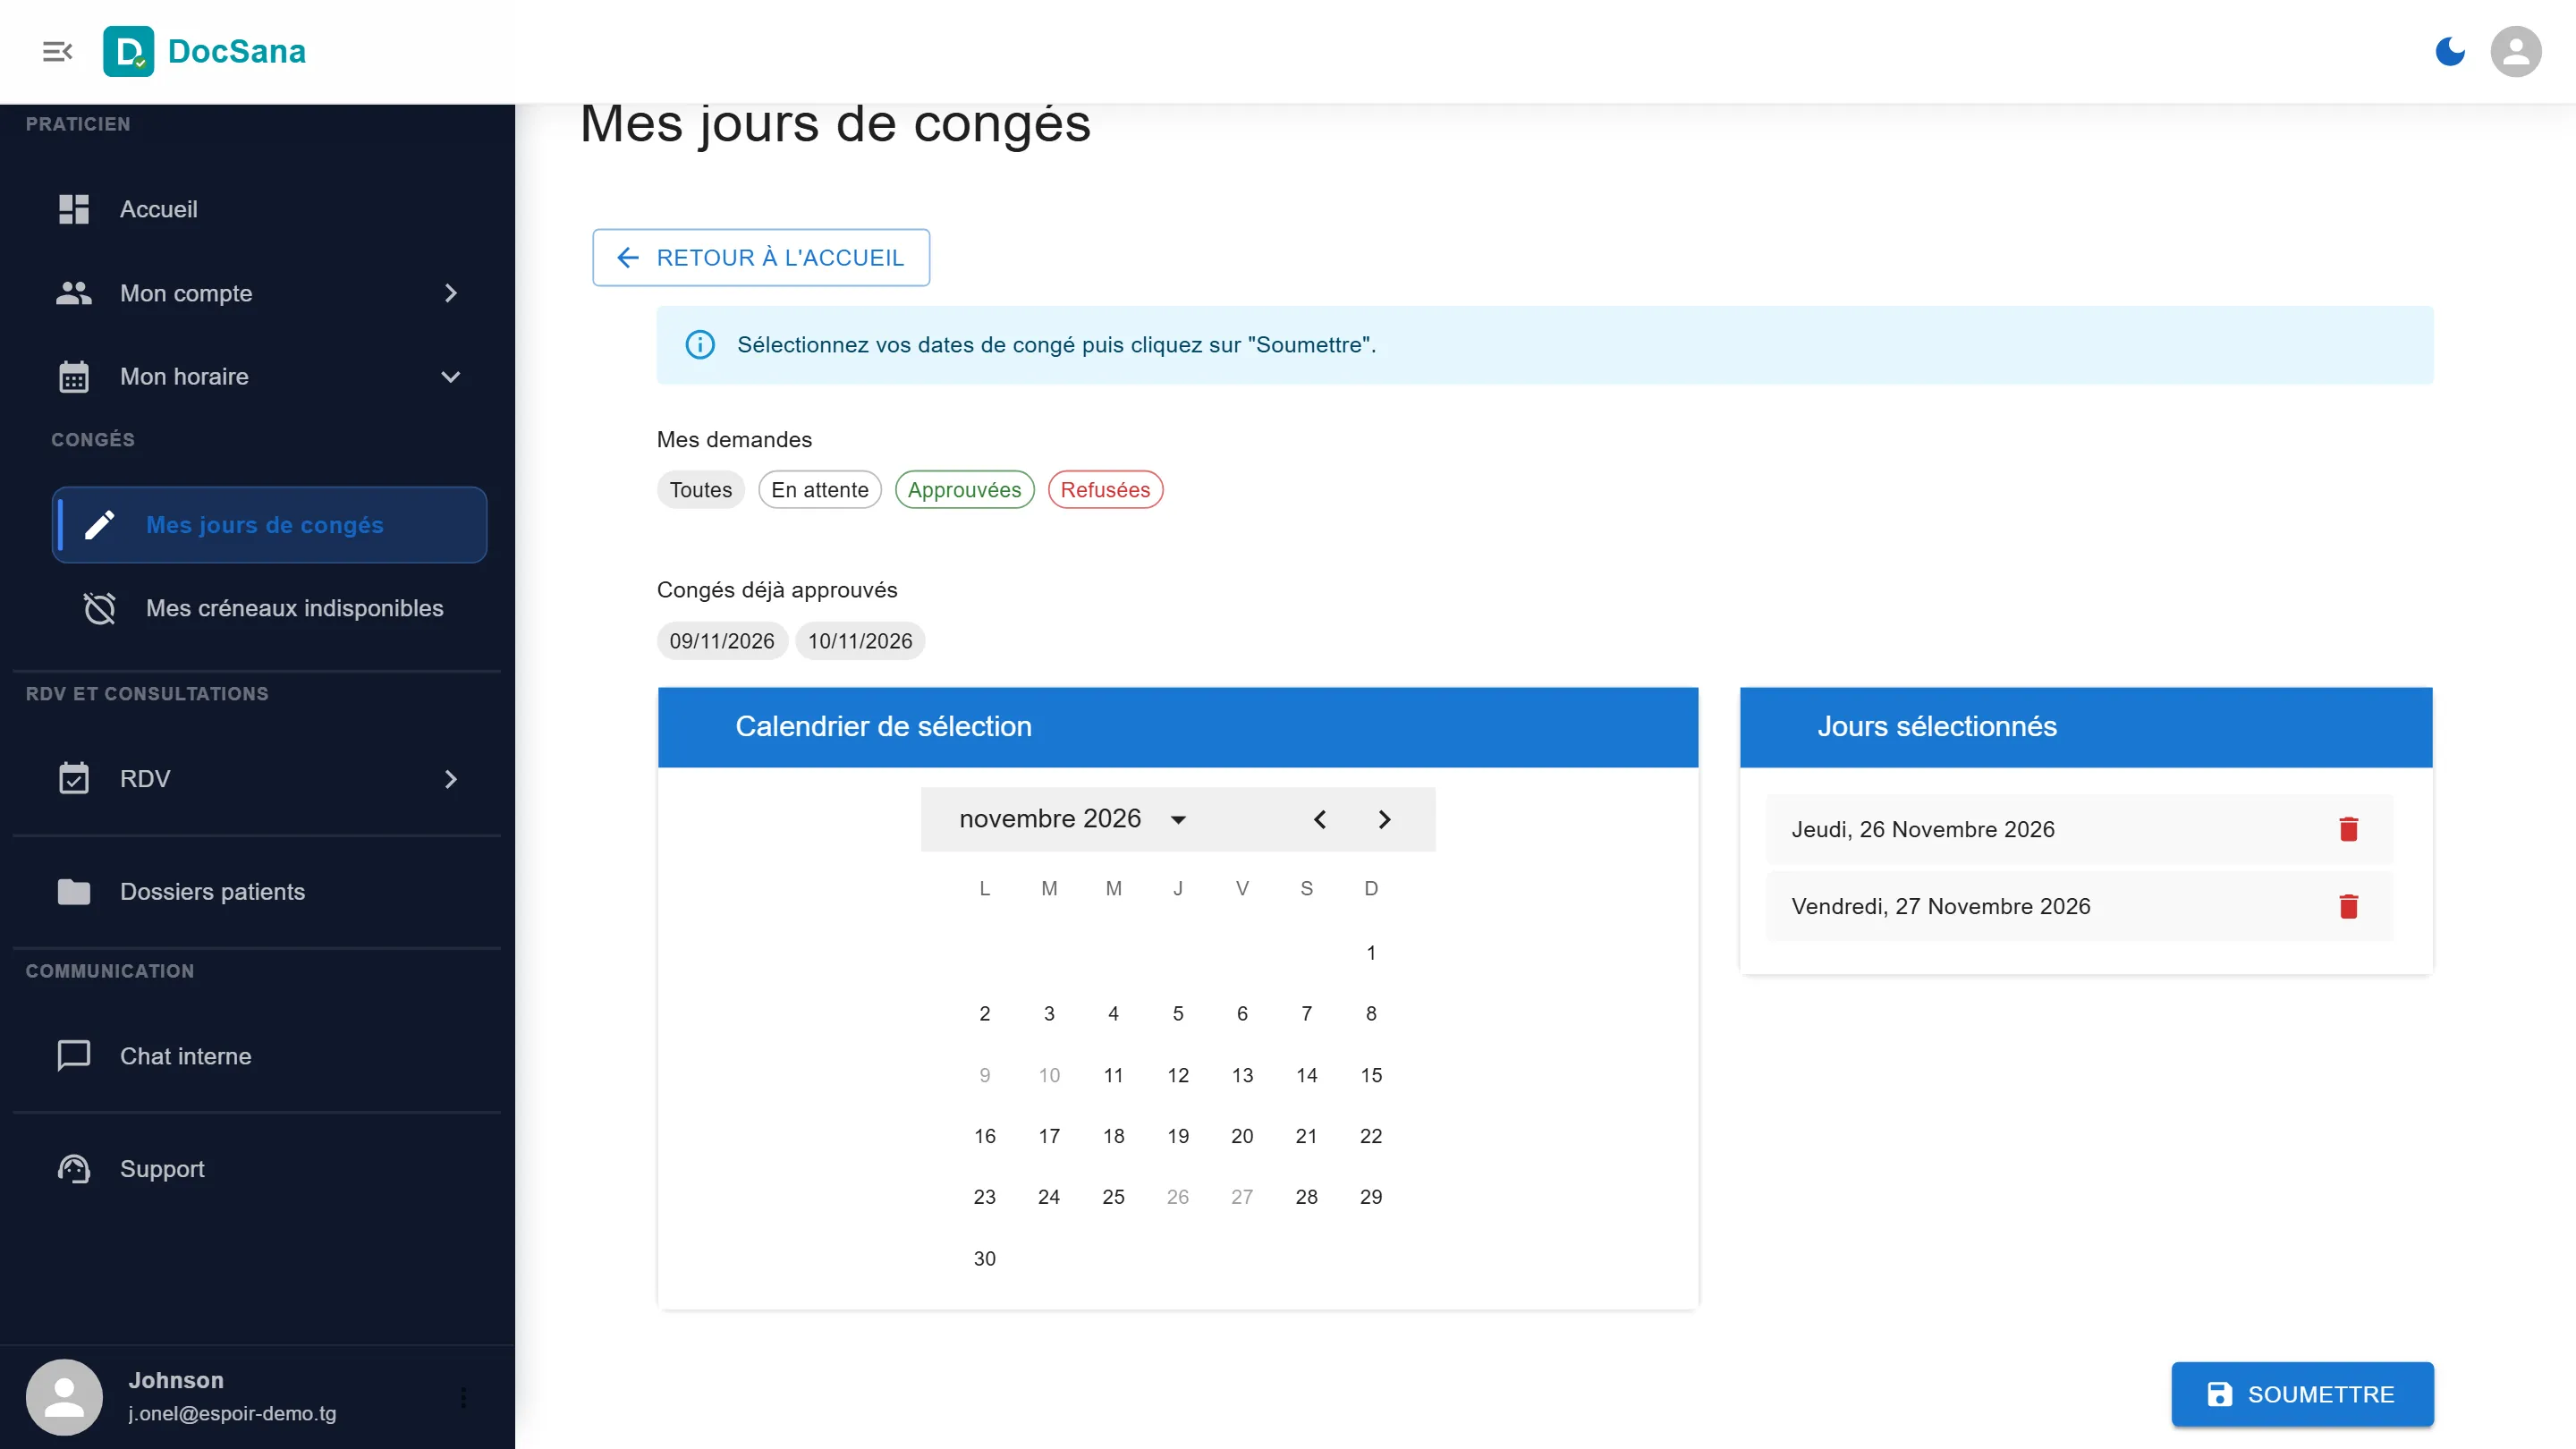Toggle dark mode with the moon icon
Image resolution: width=2576 pixels, height=1449 pixels.
tap(2449, 51)
